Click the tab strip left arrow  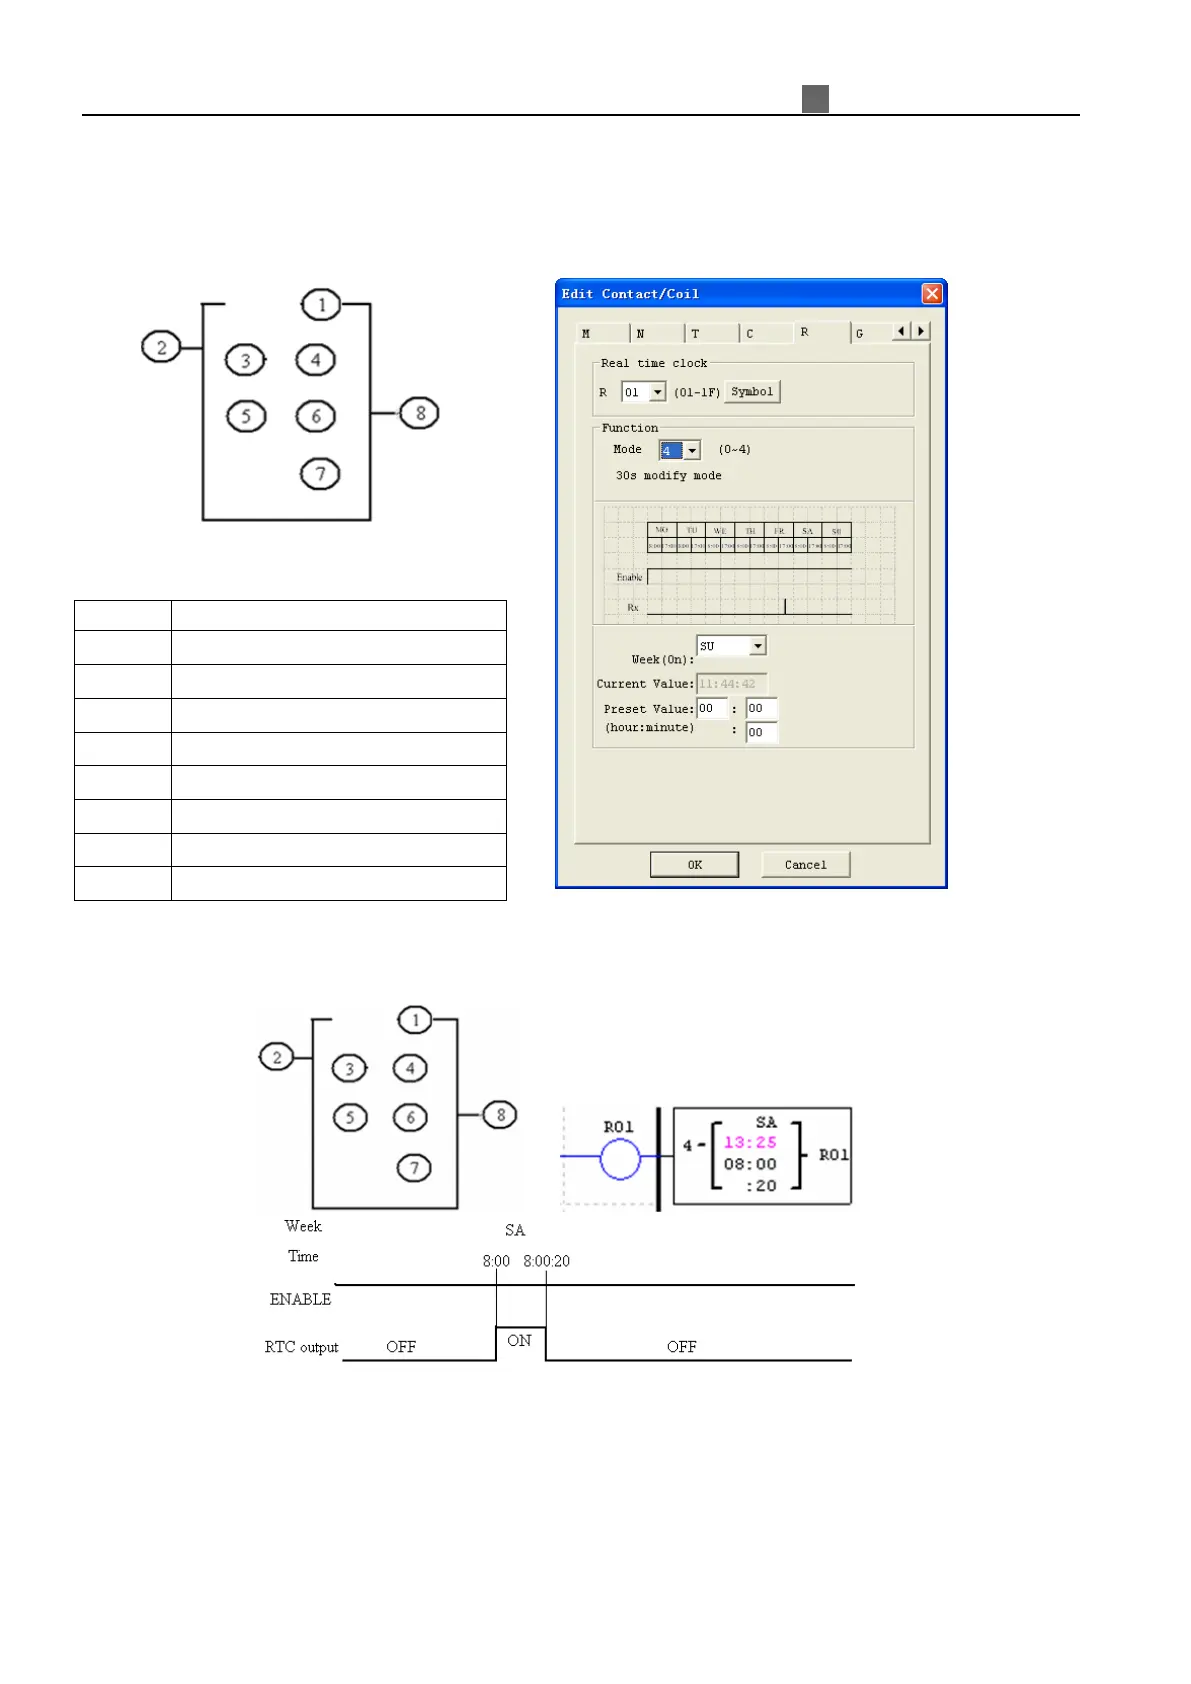pos(902,331)
